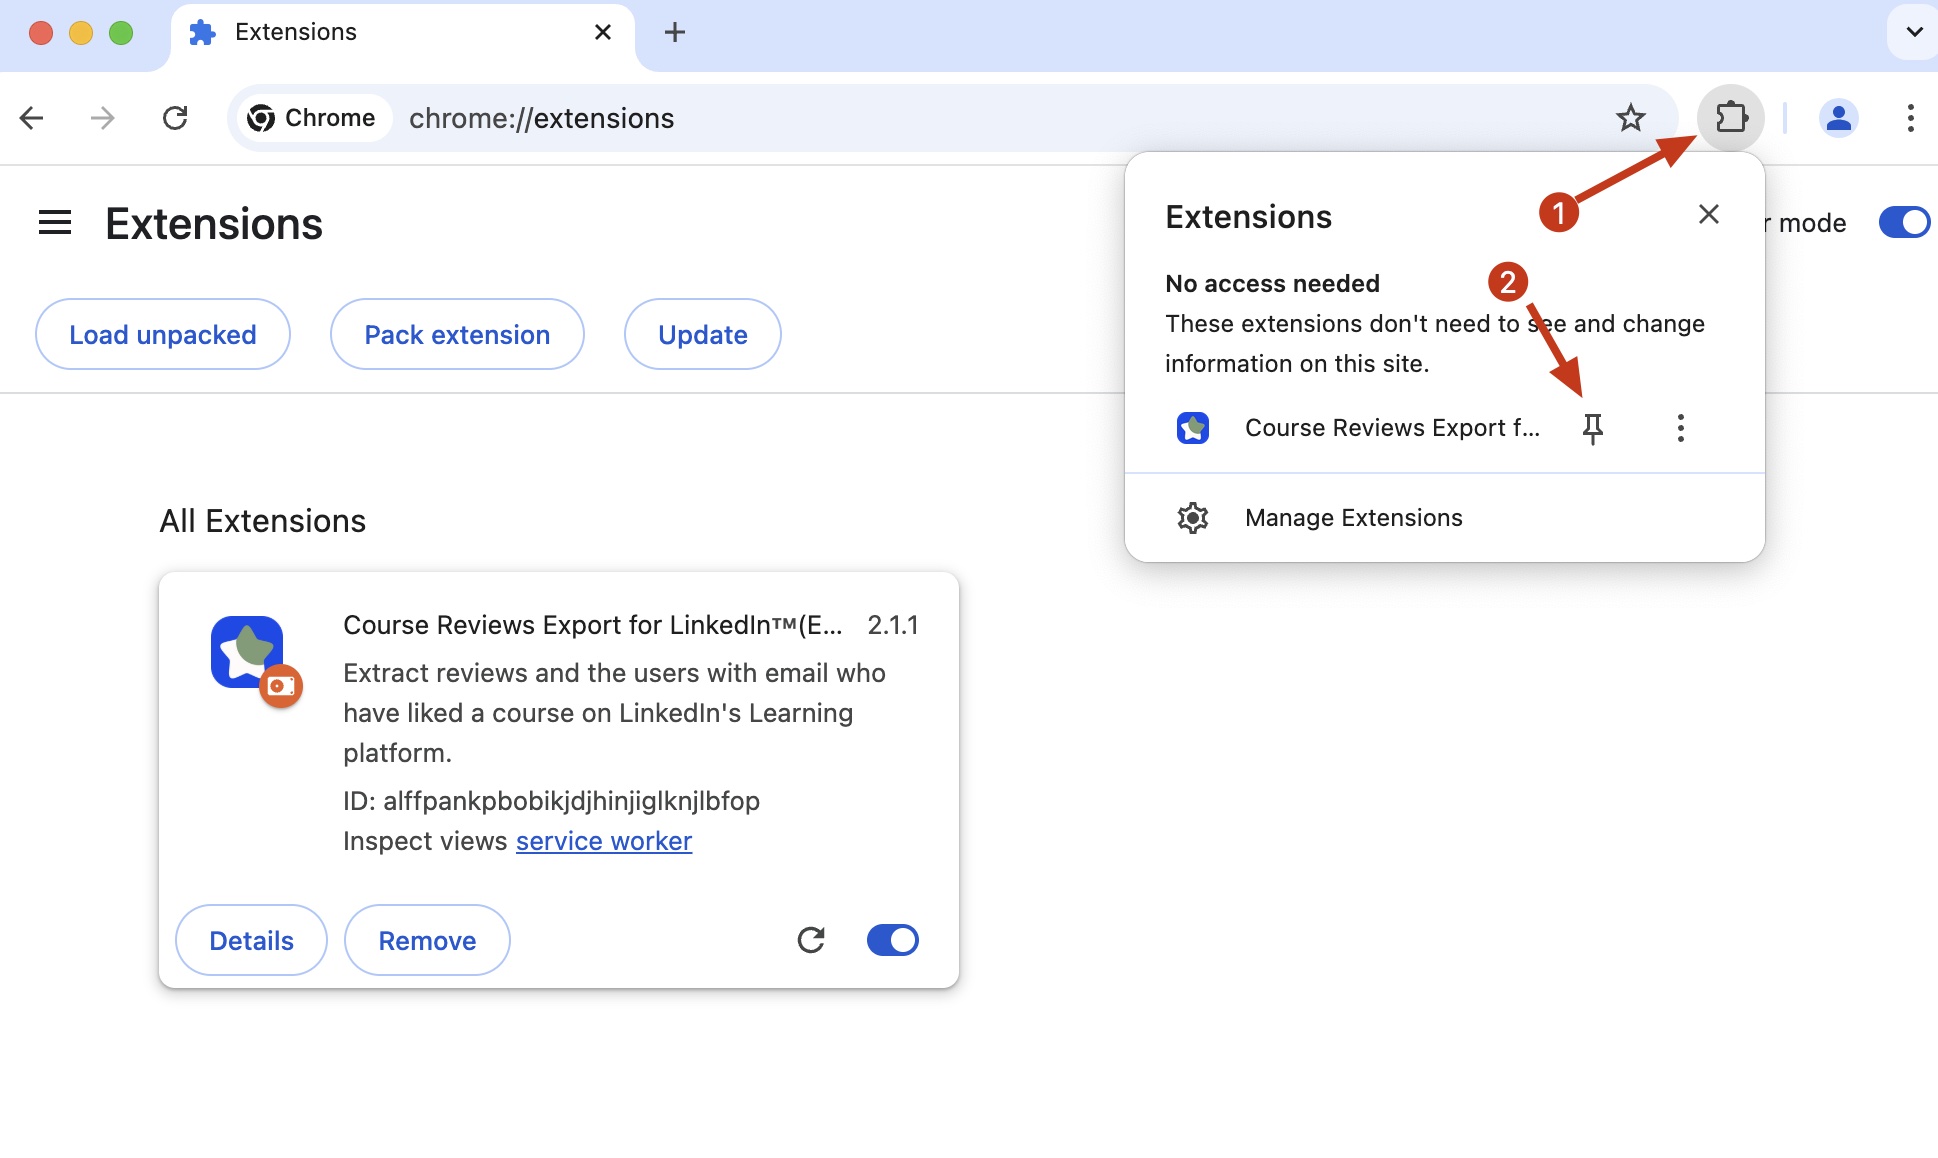This screenshot has width=1938, height=1158.
Task: Click the service worker inspect link
Action: pyautogui.click(x=603, y=841)
